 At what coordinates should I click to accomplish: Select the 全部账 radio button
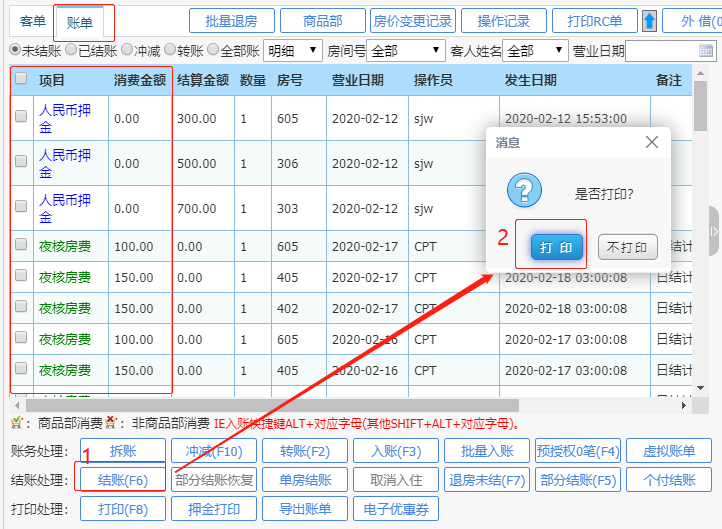pos(213,49)
